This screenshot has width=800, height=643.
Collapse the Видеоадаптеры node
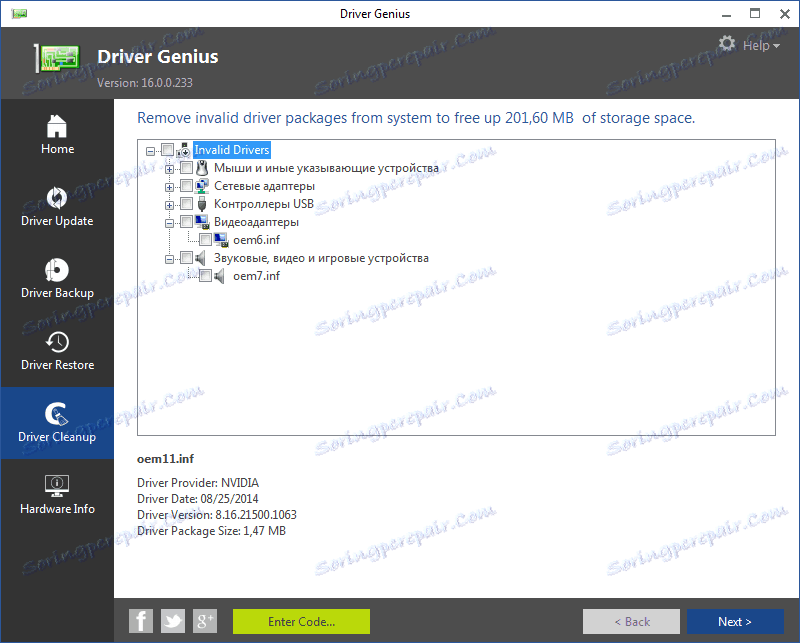(x=169, y=223)
